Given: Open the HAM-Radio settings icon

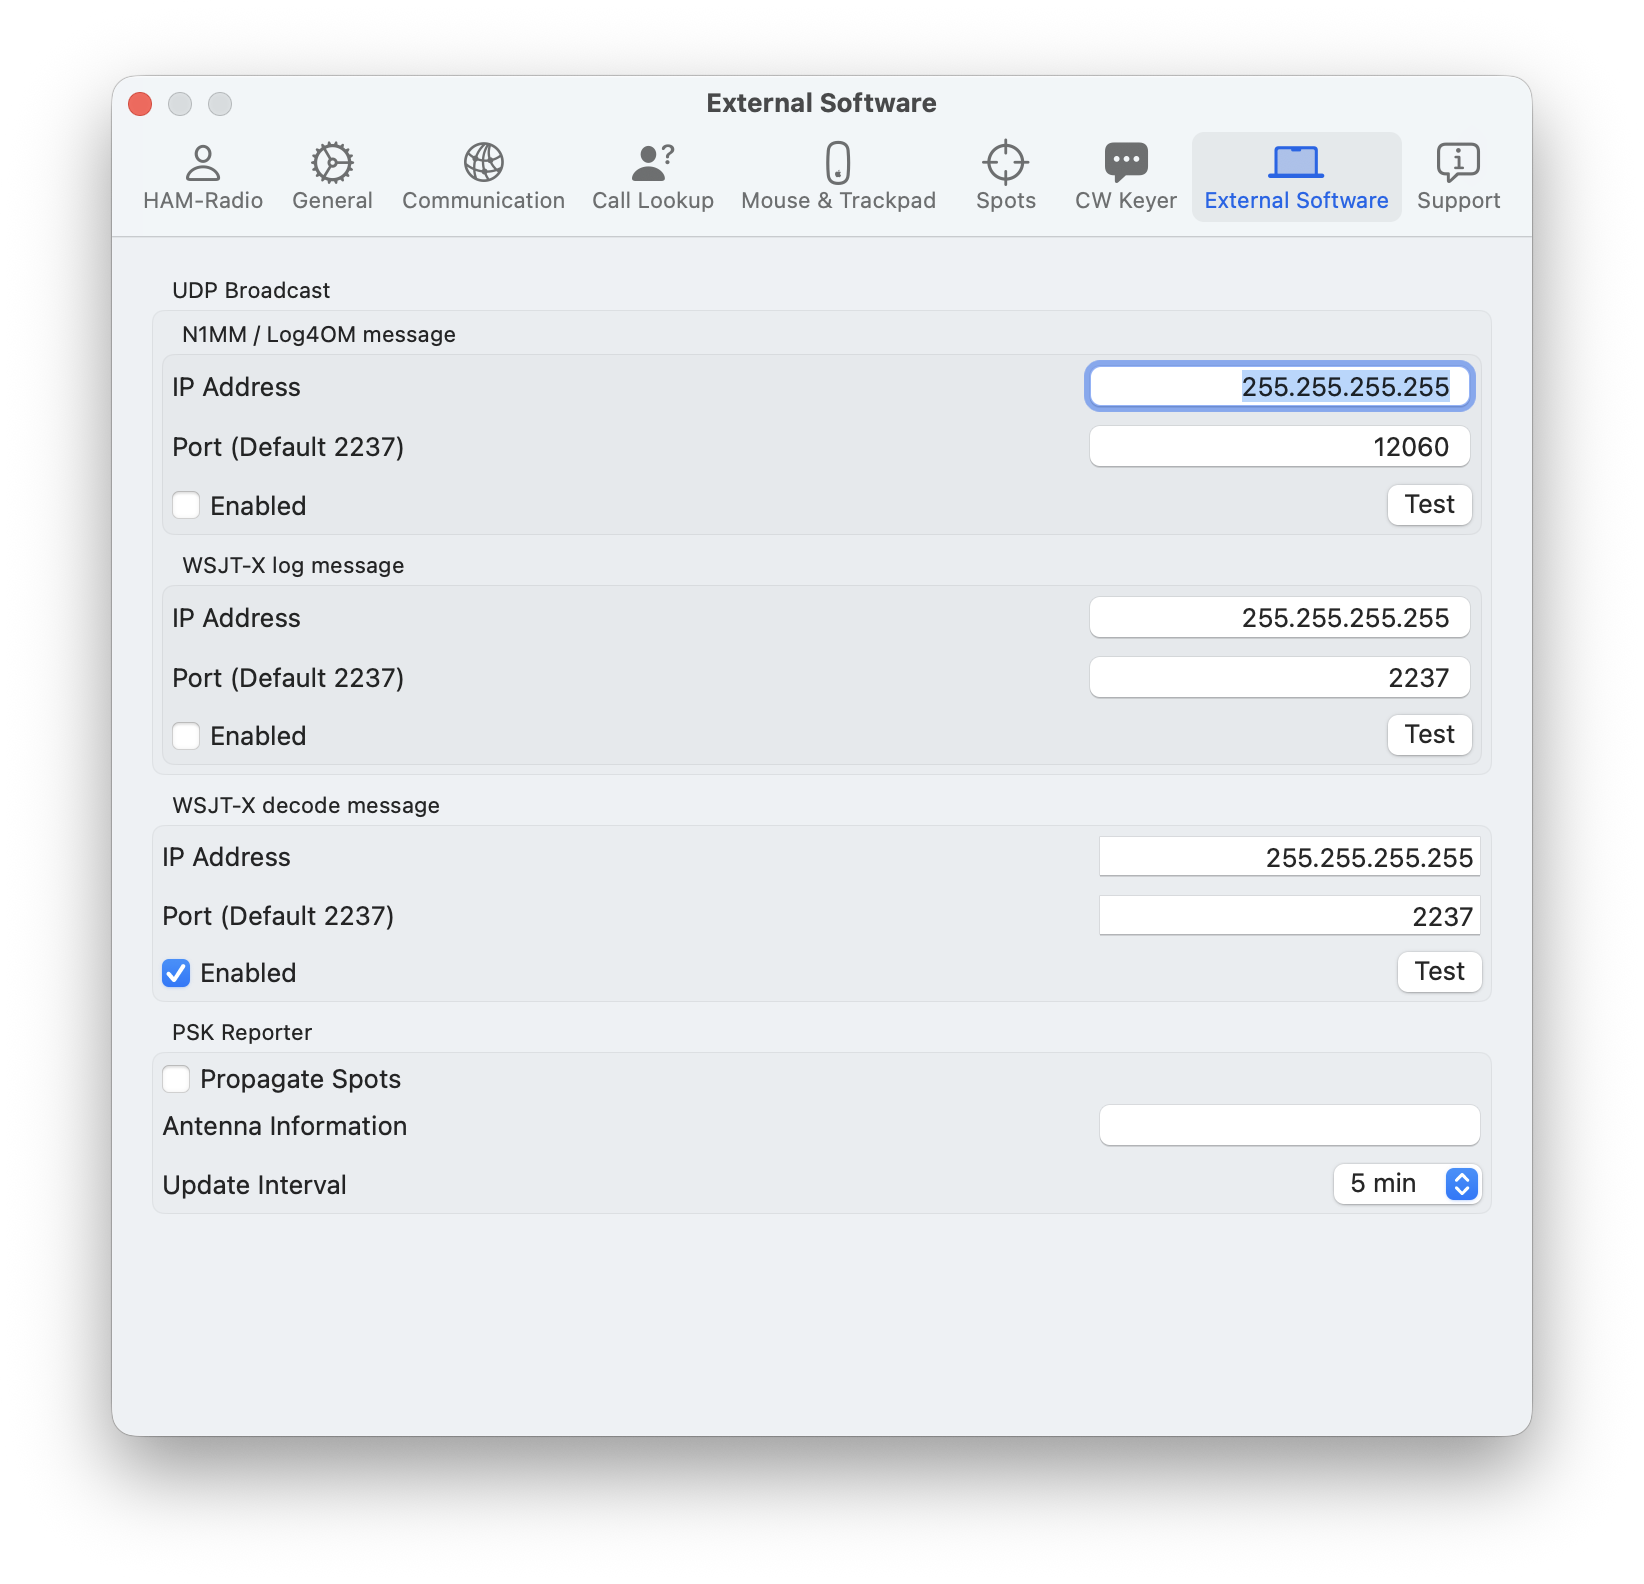Looking at the screenshot, I should [x=204, y=175].
